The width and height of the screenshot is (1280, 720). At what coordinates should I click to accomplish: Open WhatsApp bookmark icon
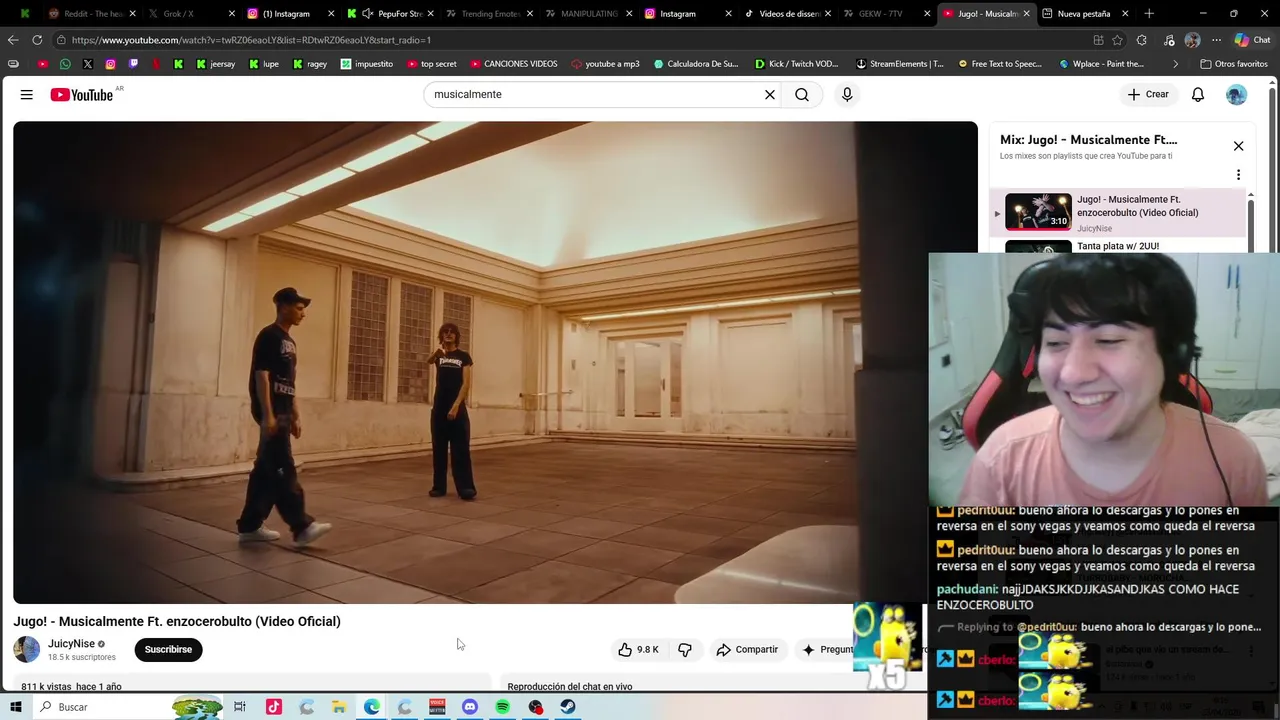tap(65, 64)
